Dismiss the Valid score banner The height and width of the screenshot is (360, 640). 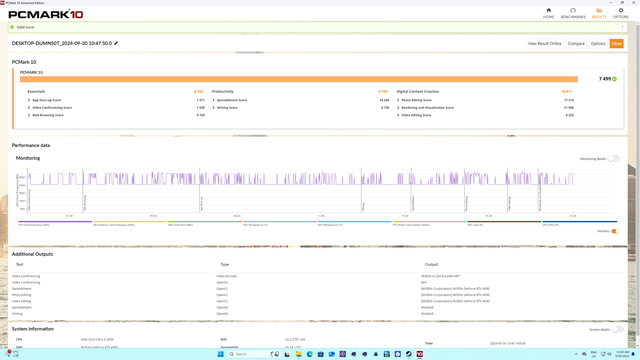pyautogui.click(x=622, y=27)
